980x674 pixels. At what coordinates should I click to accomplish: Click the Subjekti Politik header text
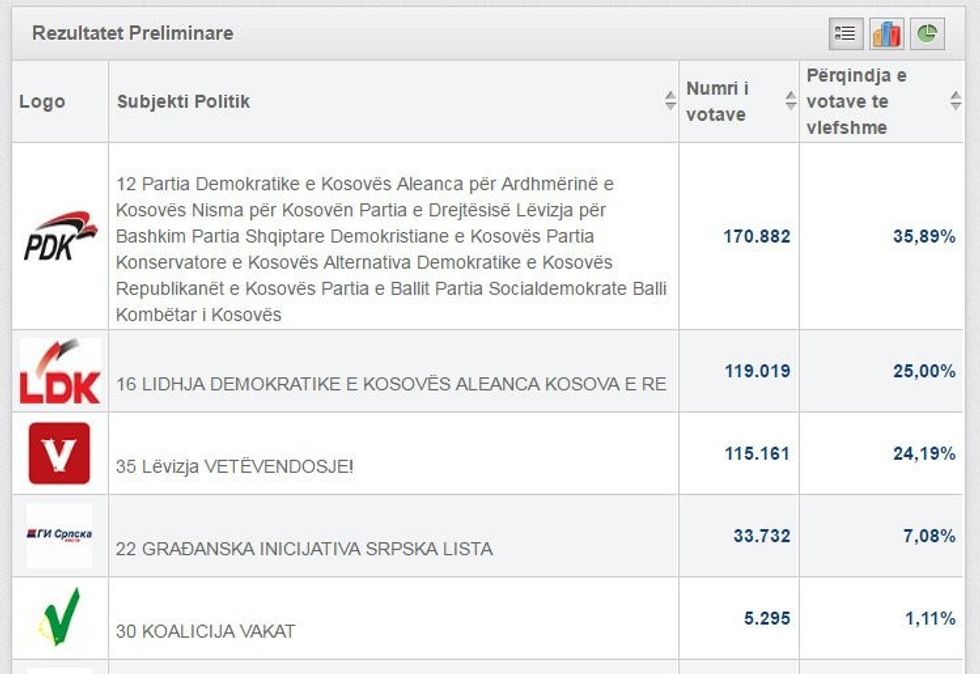pyautogui.click(x=183, y=102)
